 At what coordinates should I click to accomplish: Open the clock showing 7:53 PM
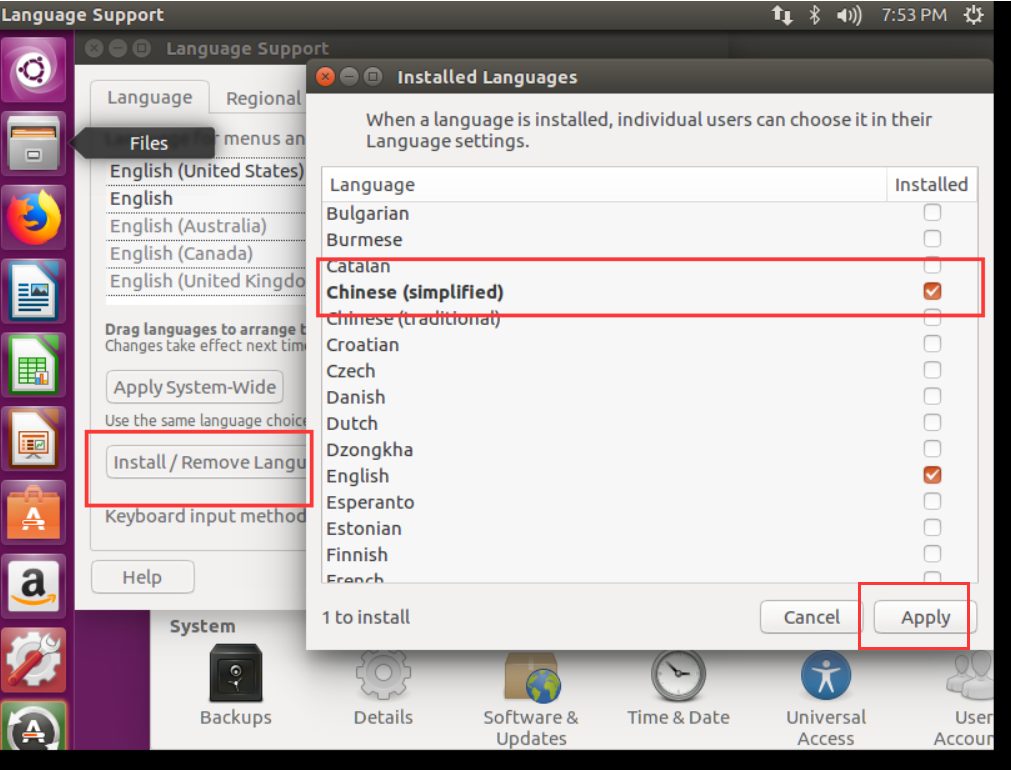click(x=914, y=14)
